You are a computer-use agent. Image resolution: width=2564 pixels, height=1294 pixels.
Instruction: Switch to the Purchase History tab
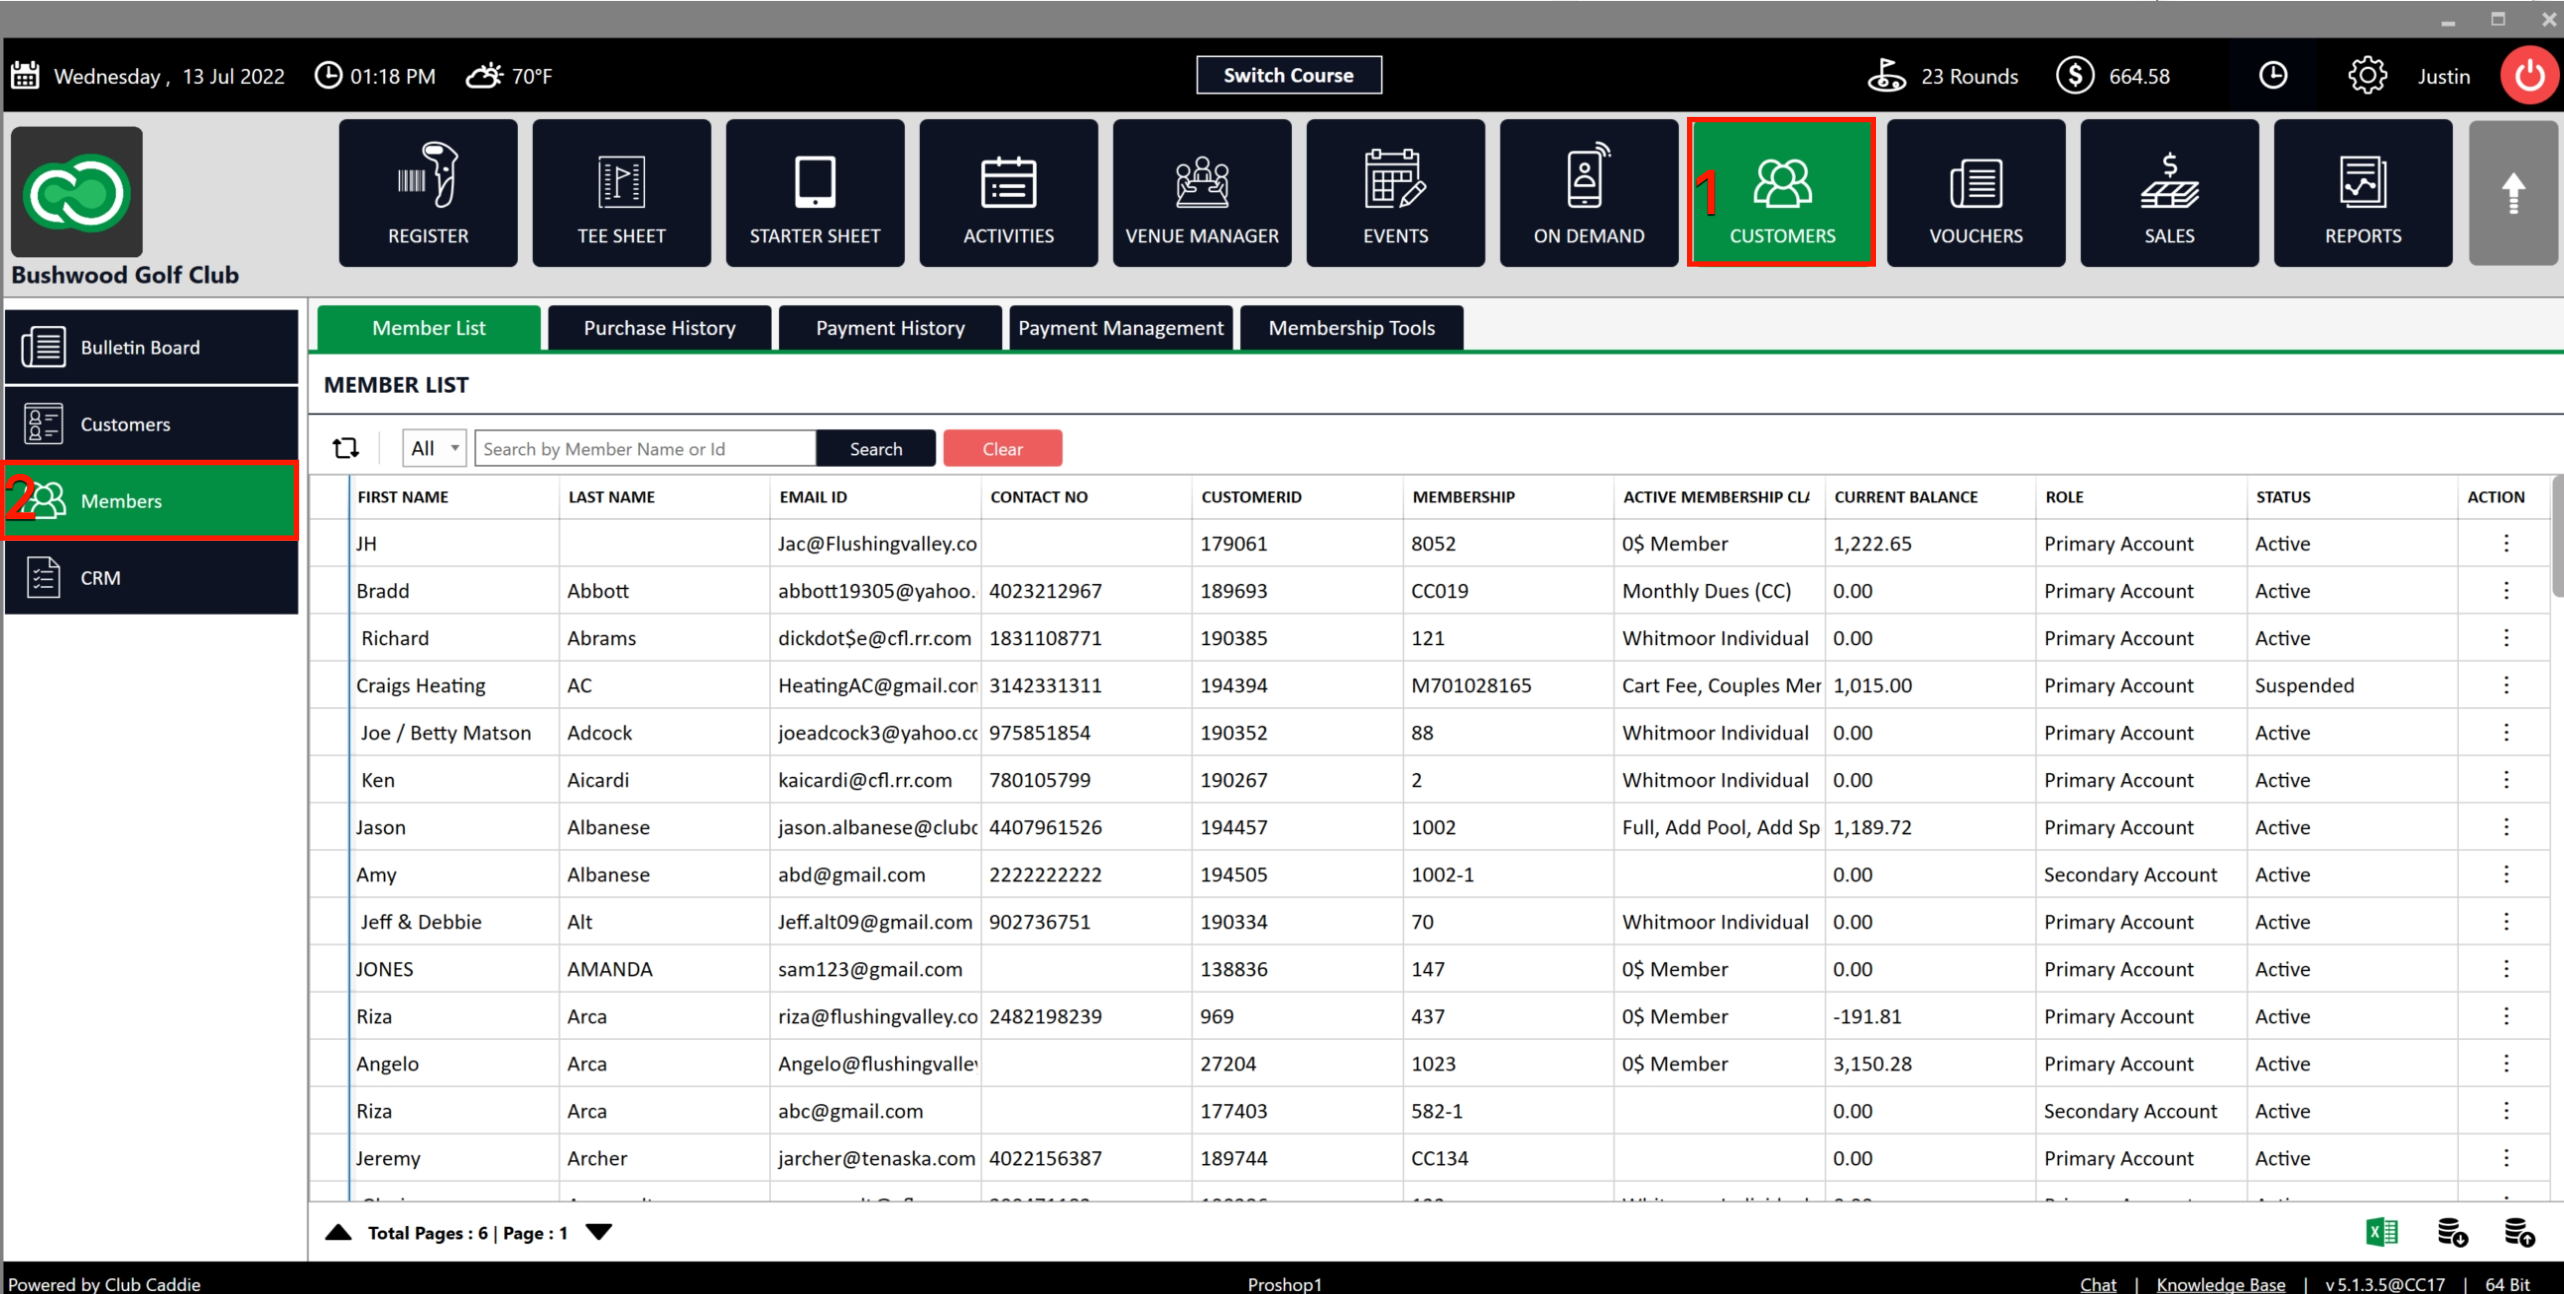659,328
